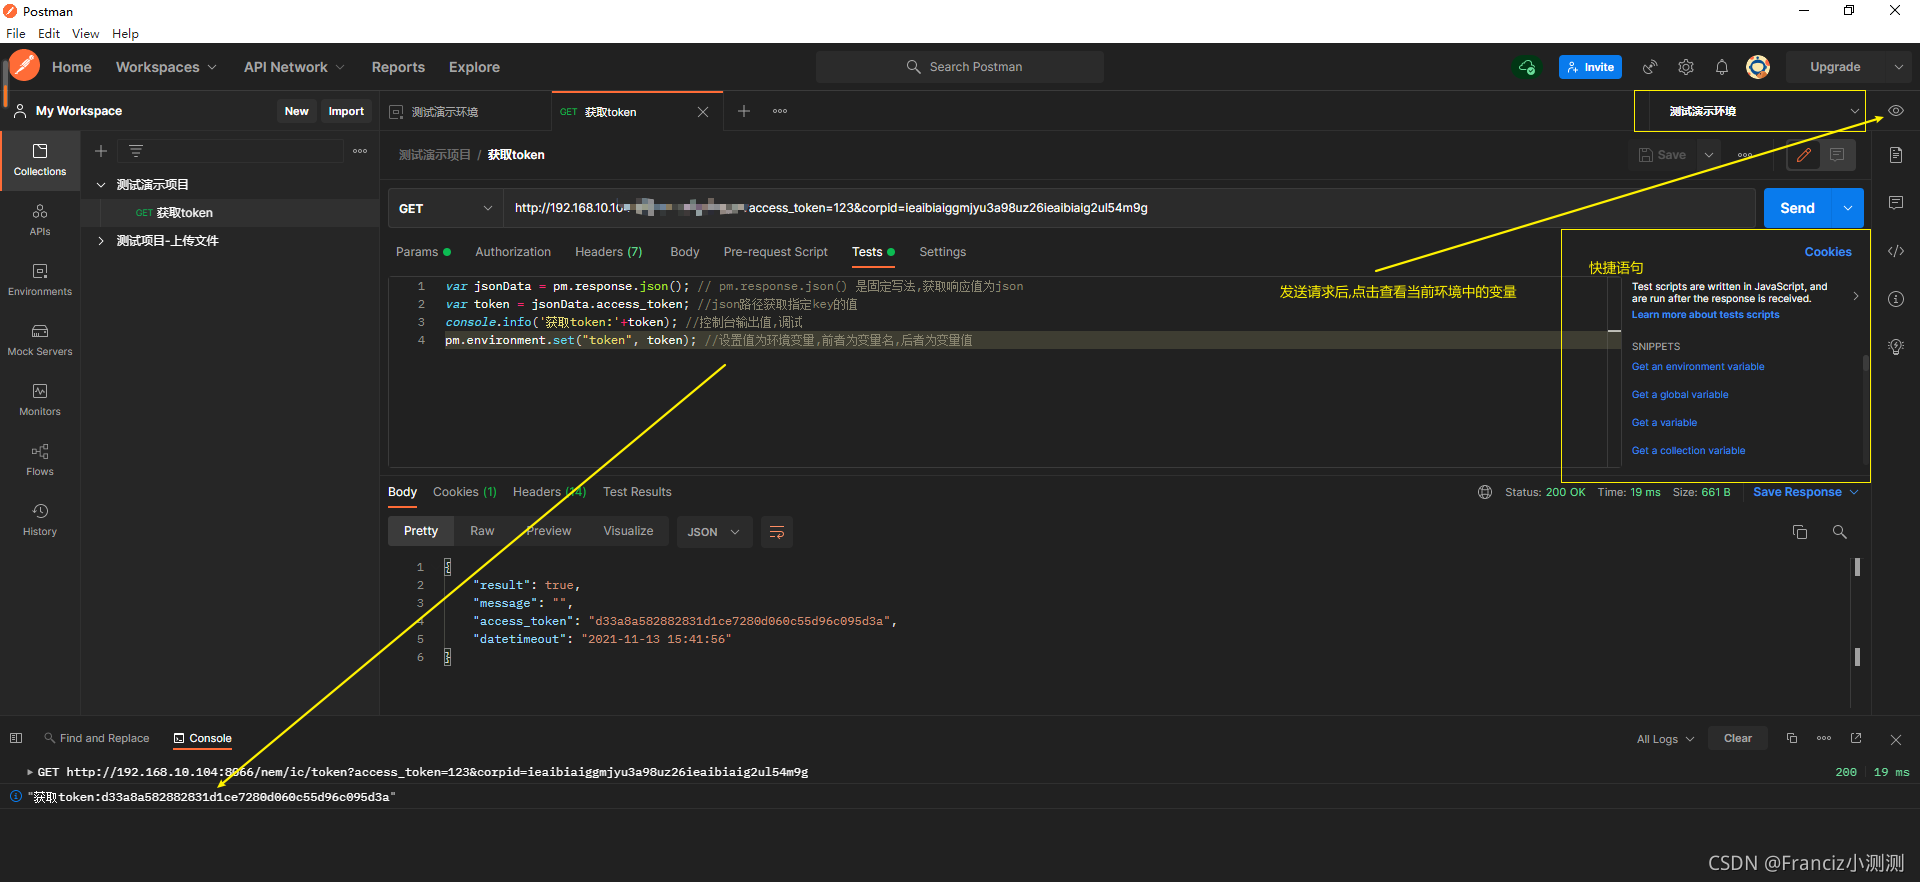Click the request URL input field
This screenshot has height=882, width=1920.
(x=1130, y=208)
